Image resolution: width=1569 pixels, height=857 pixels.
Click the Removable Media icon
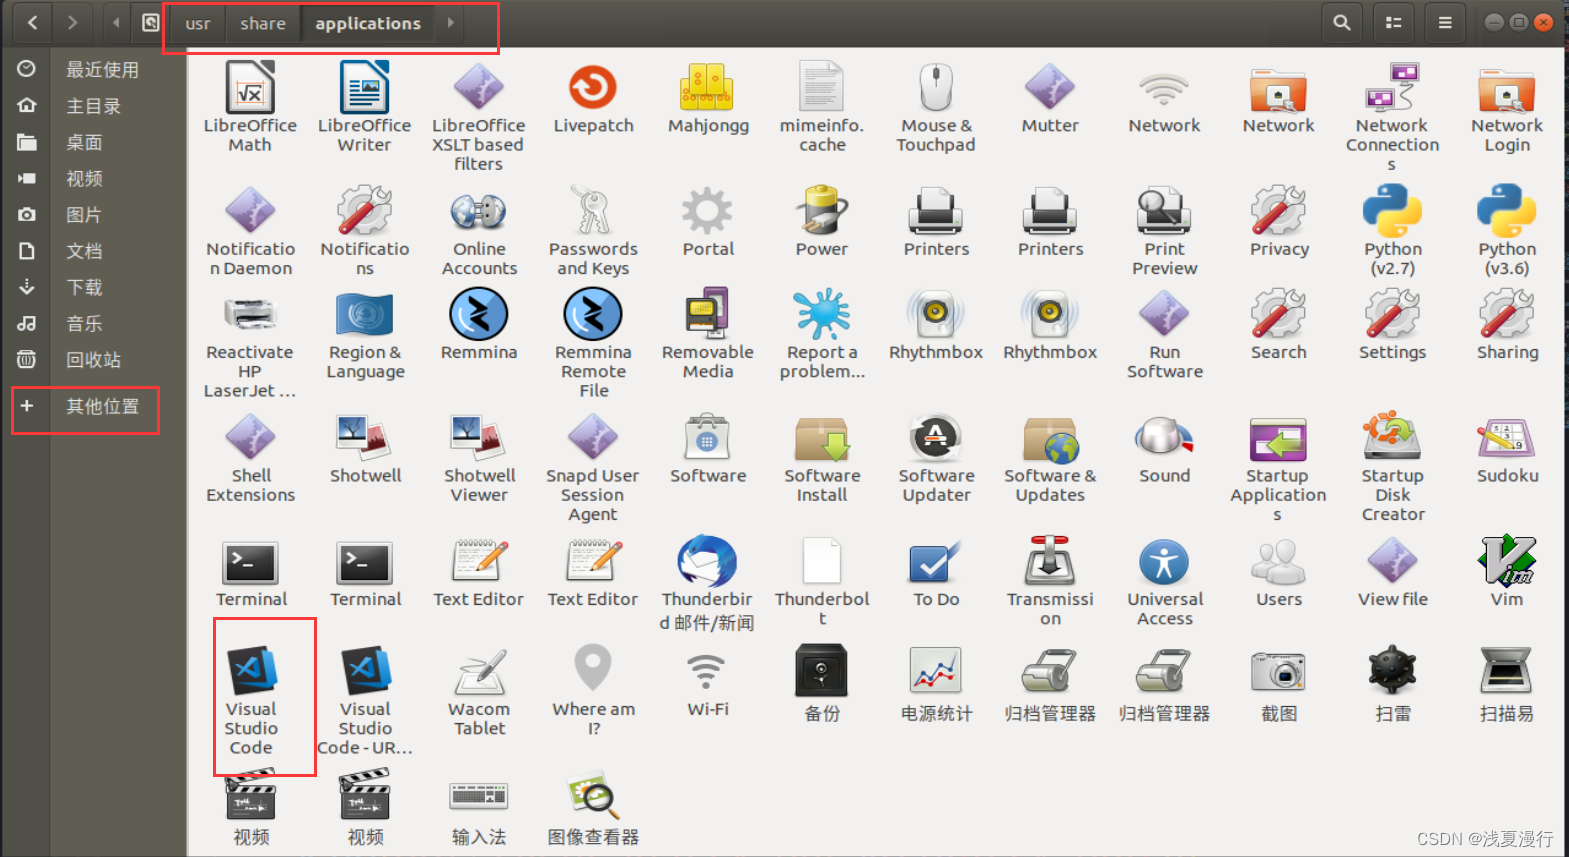point(708,314)
